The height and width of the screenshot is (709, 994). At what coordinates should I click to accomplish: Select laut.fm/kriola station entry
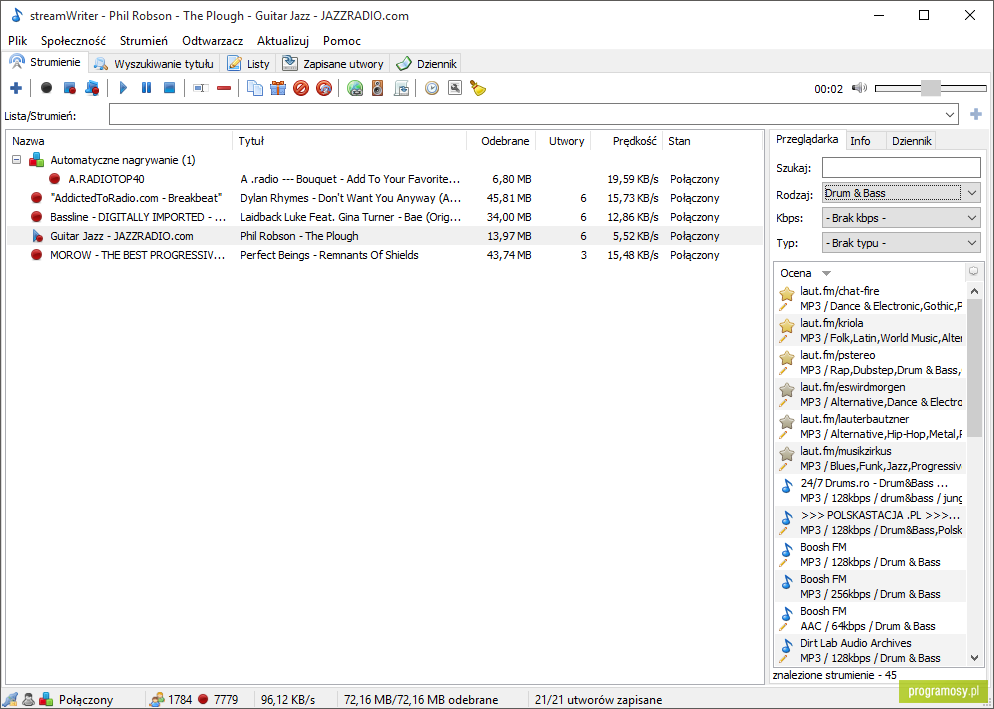pyautogui.click(x=870, y=330)
